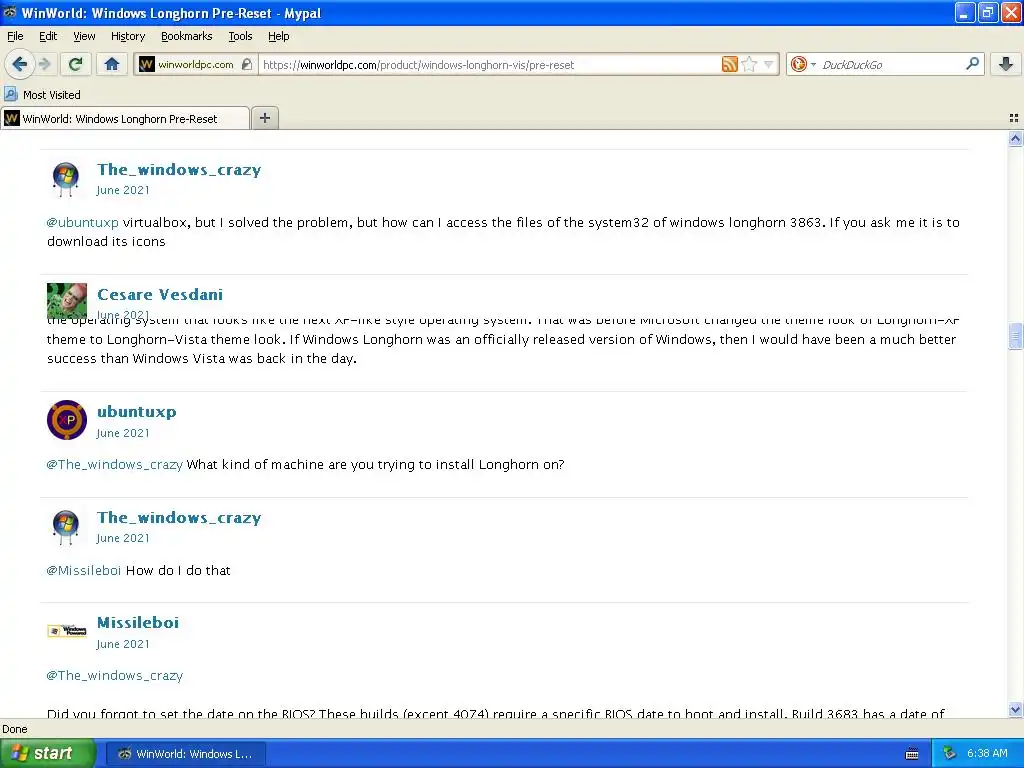
Task: Open the Windows start menu
Action: 48,753
